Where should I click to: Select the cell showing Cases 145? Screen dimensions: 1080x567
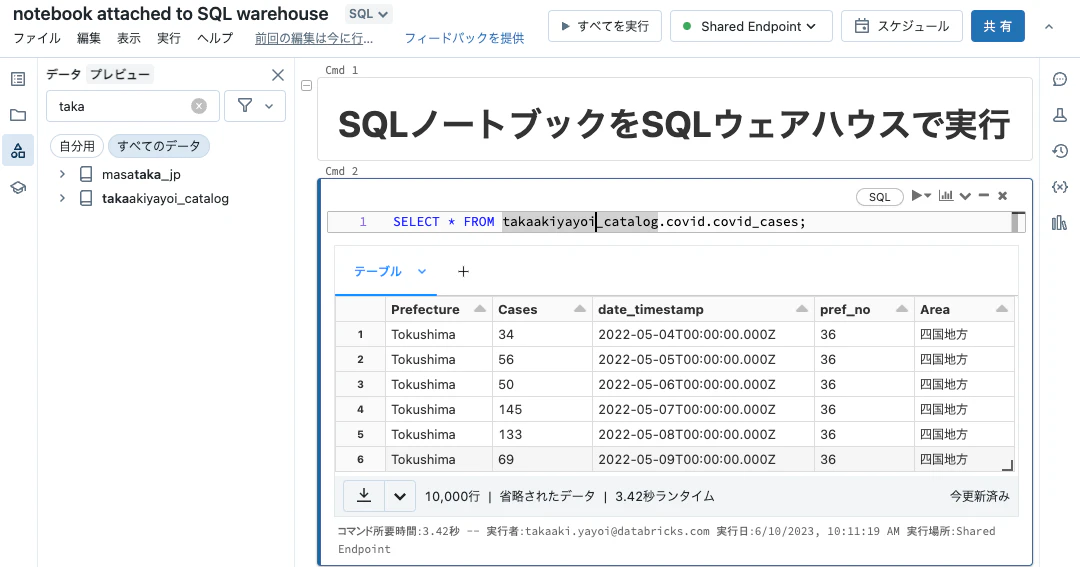(x=542, y=409)
